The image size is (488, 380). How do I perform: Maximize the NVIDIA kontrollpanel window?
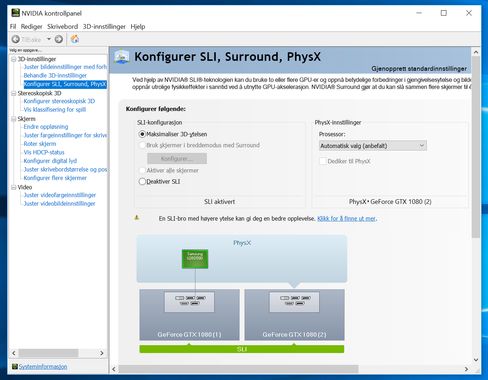click(444, 13)
